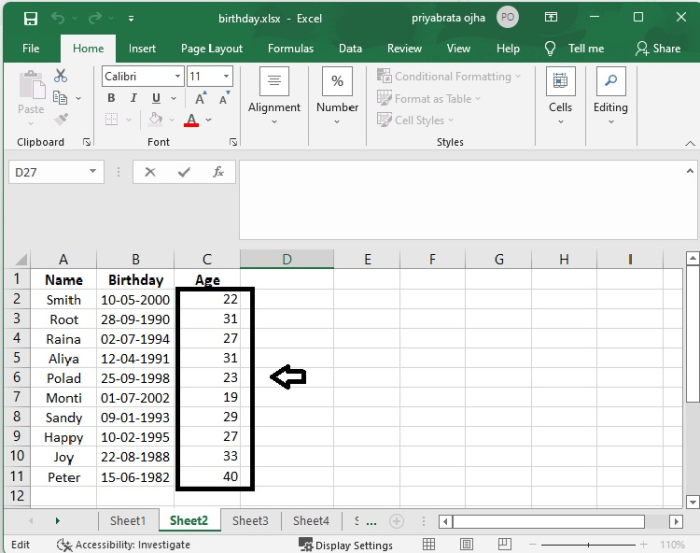Select column D header
The width and height of the screenshot is (700, 553).
coord(287,259)
